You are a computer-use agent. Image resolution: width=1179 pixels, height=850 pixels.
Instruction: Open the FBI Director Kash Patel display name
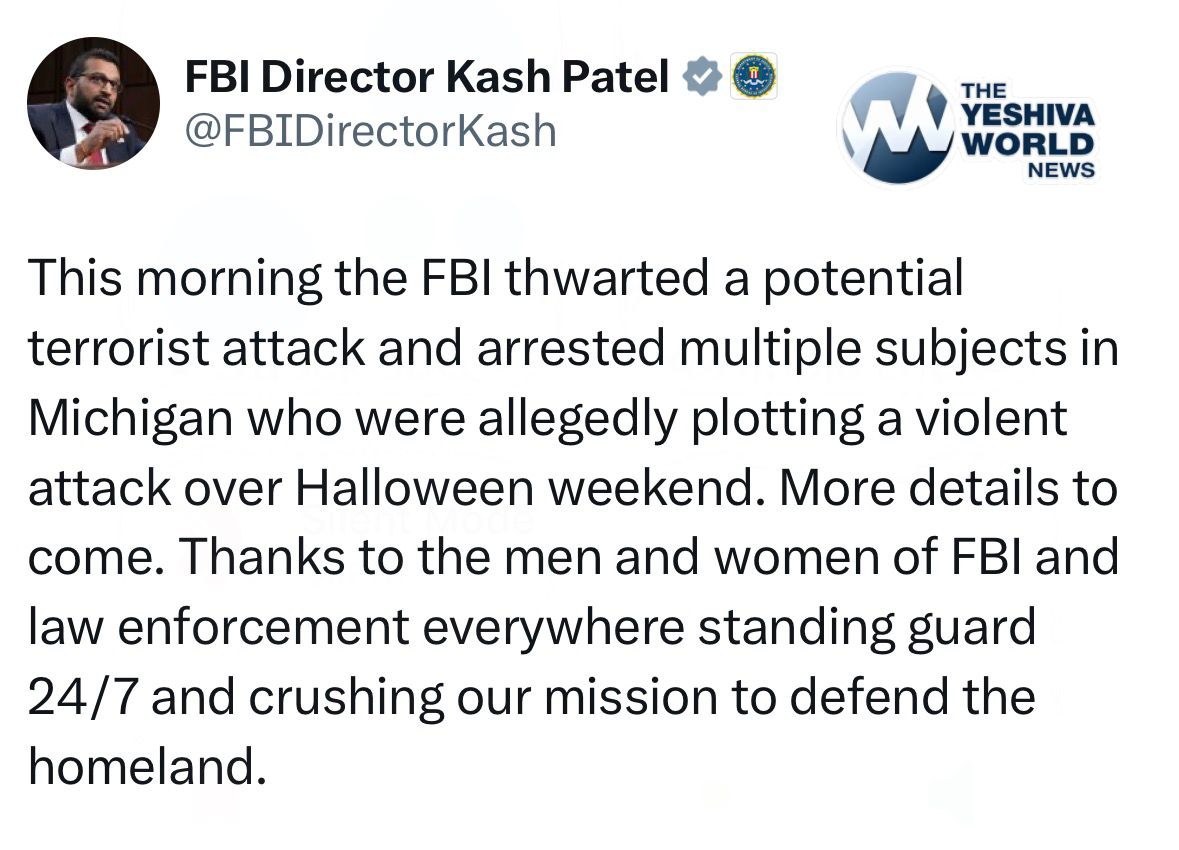coord(427,78)
